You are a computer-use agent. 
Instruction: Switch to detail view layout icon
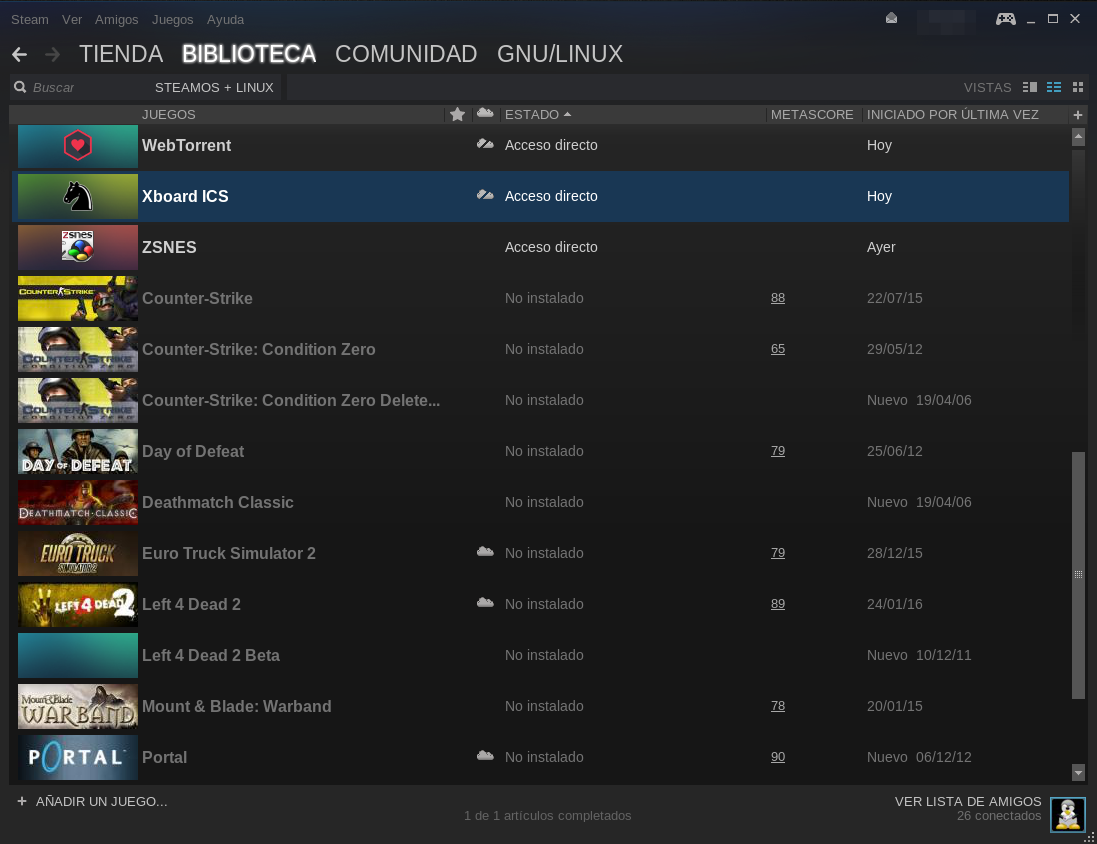tap(1030, 87)
